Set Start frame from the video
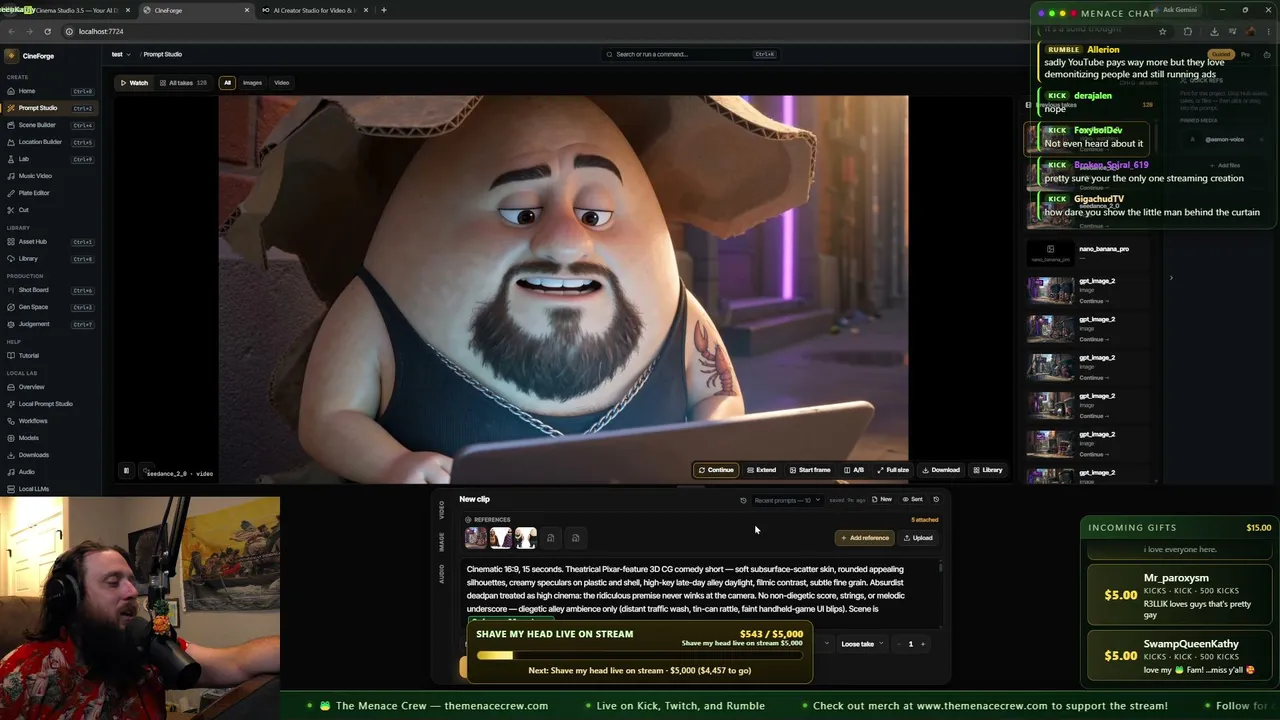Image resolution: width=1280 pixels, height=720 pixels. coord(810,470)
